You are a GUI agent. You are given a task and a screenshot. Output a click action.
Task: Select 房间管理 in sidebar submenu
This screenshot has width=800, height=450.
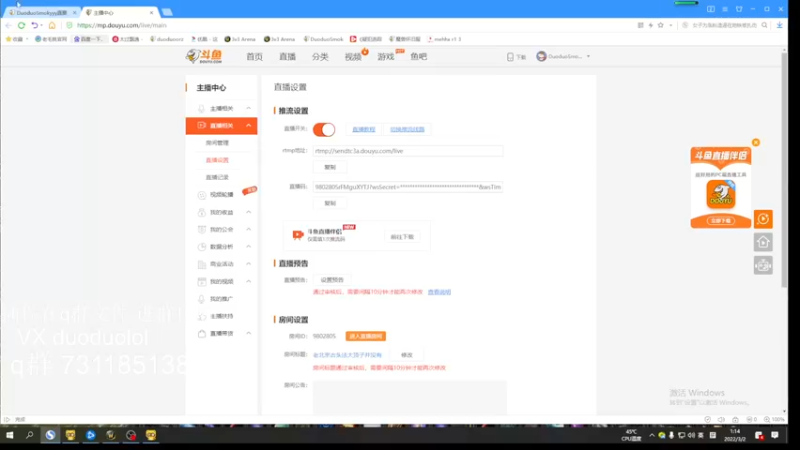(x=217, y=143)
